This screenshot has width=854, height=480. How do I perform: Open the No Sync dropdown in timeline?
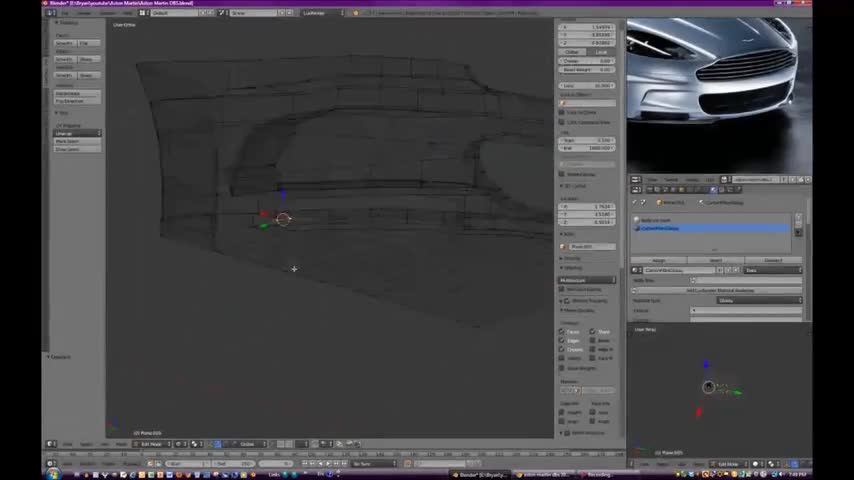(374, 464)
